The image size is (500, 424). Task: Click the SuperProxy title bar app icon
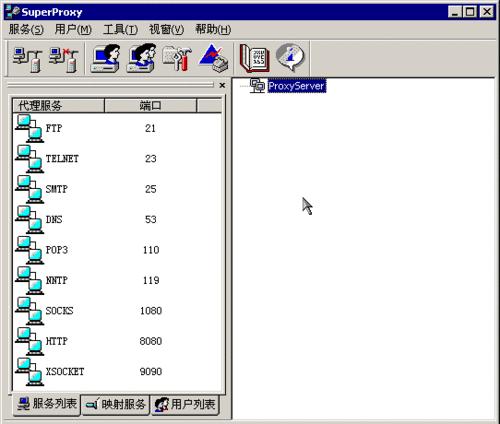(13, 12)
